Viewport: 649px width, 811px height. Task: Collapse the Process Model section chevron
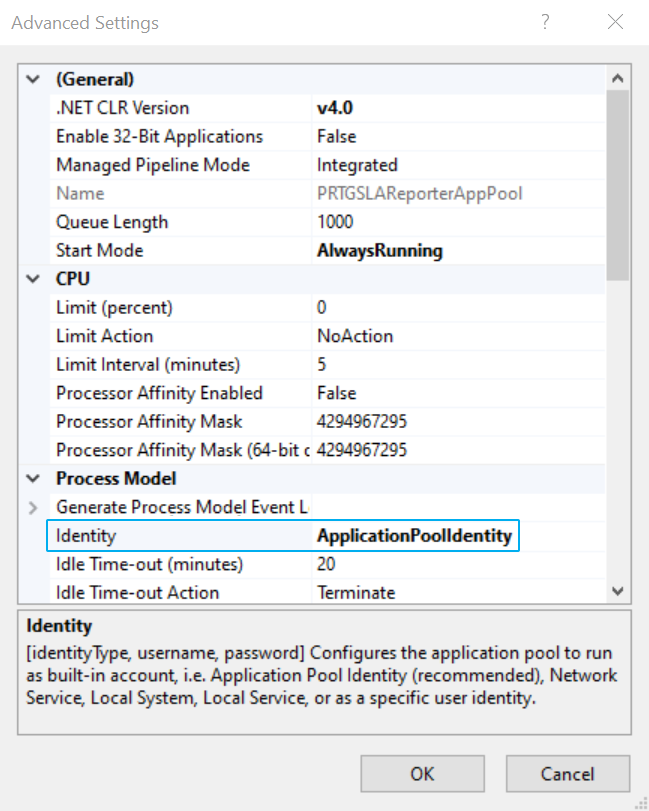coord(33,479)
